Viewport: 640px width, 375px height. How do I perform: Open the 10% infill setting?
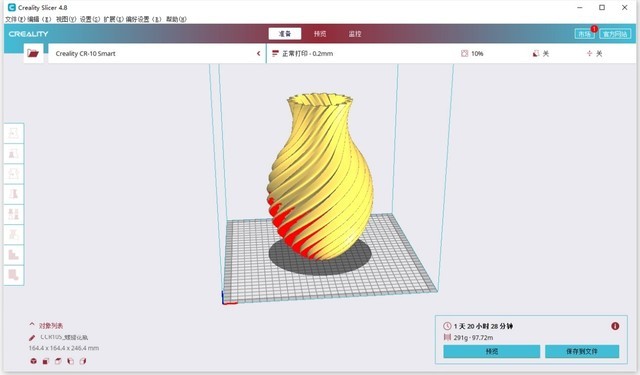pos(472,53)
